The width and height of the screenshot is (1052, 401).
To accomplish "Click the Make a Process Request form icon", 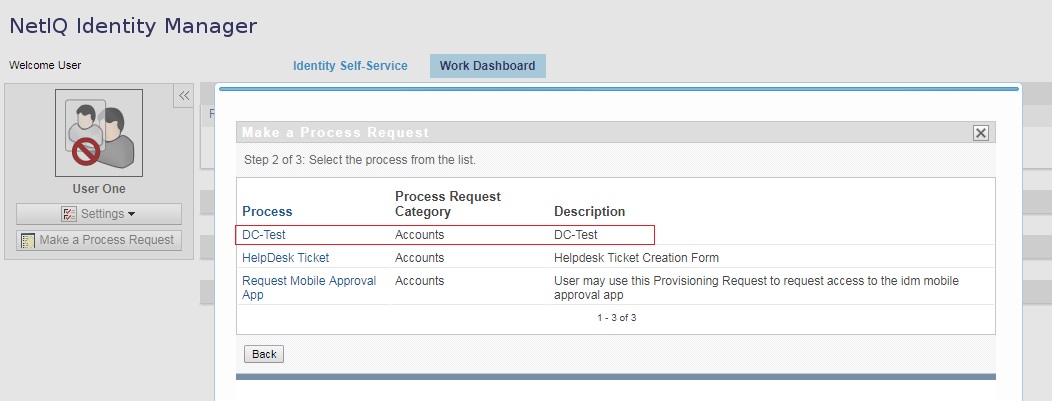I will [28, 240].
